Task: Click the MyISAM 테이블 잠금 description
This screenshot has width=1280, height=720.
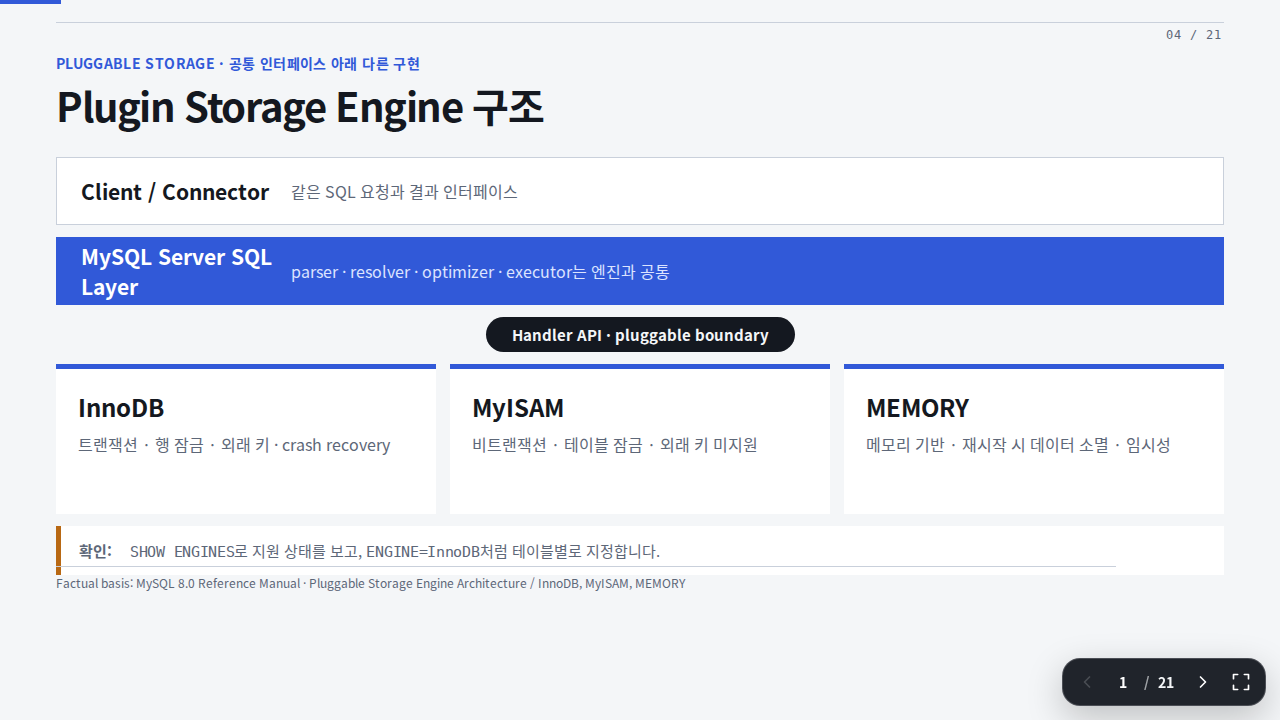Action: click(x=614, y=445)
